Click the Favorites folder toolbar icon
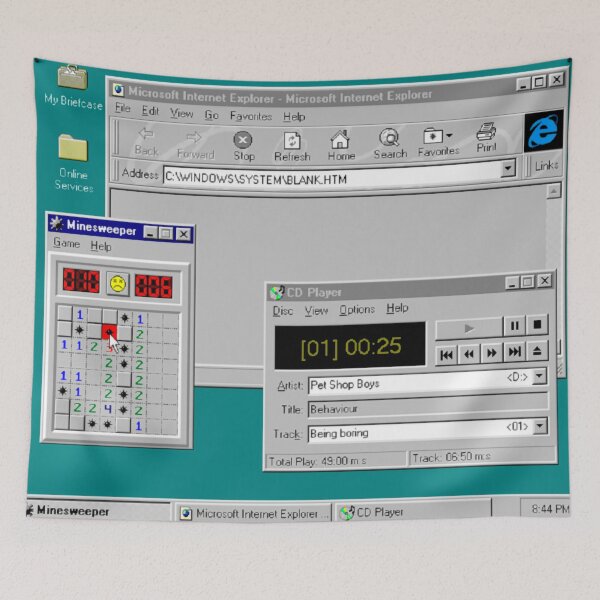 pos(433,136)
